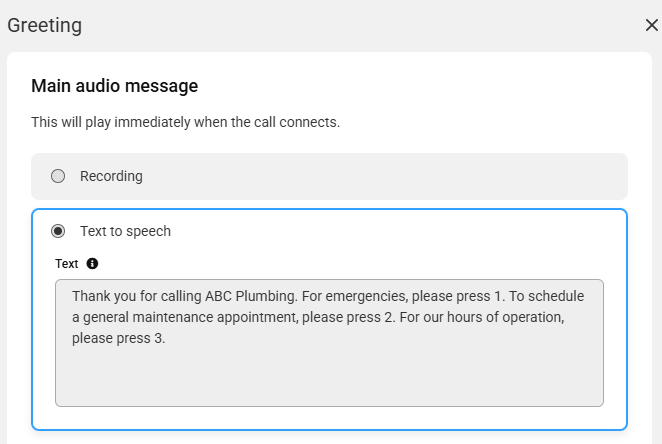Select the Recording radio button
This screenshot has height=444, width=662.
(x=58, y=176)
